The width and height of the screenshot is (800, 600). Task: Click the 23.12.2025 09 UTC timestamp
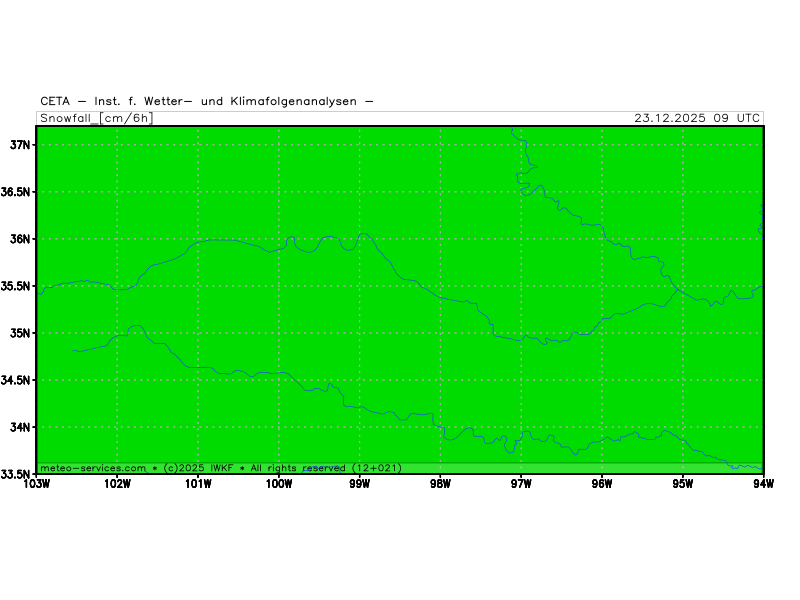[x=697, y=118]
